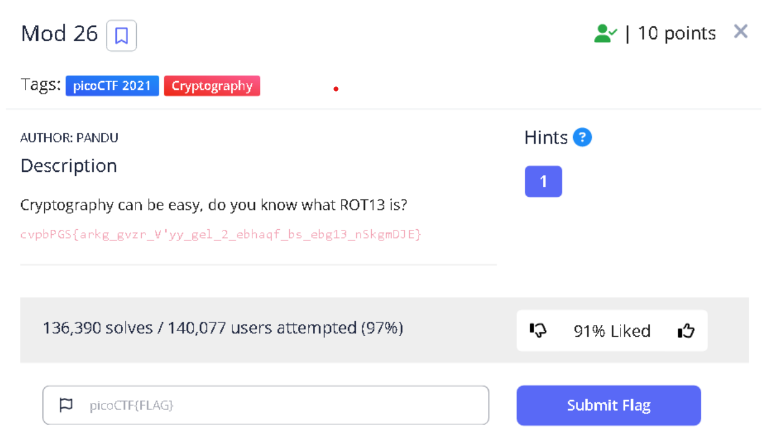This screenshot has width=762, height=447.
Task: Click the solves and attempts statistics
Action: (x=223, y=328)
